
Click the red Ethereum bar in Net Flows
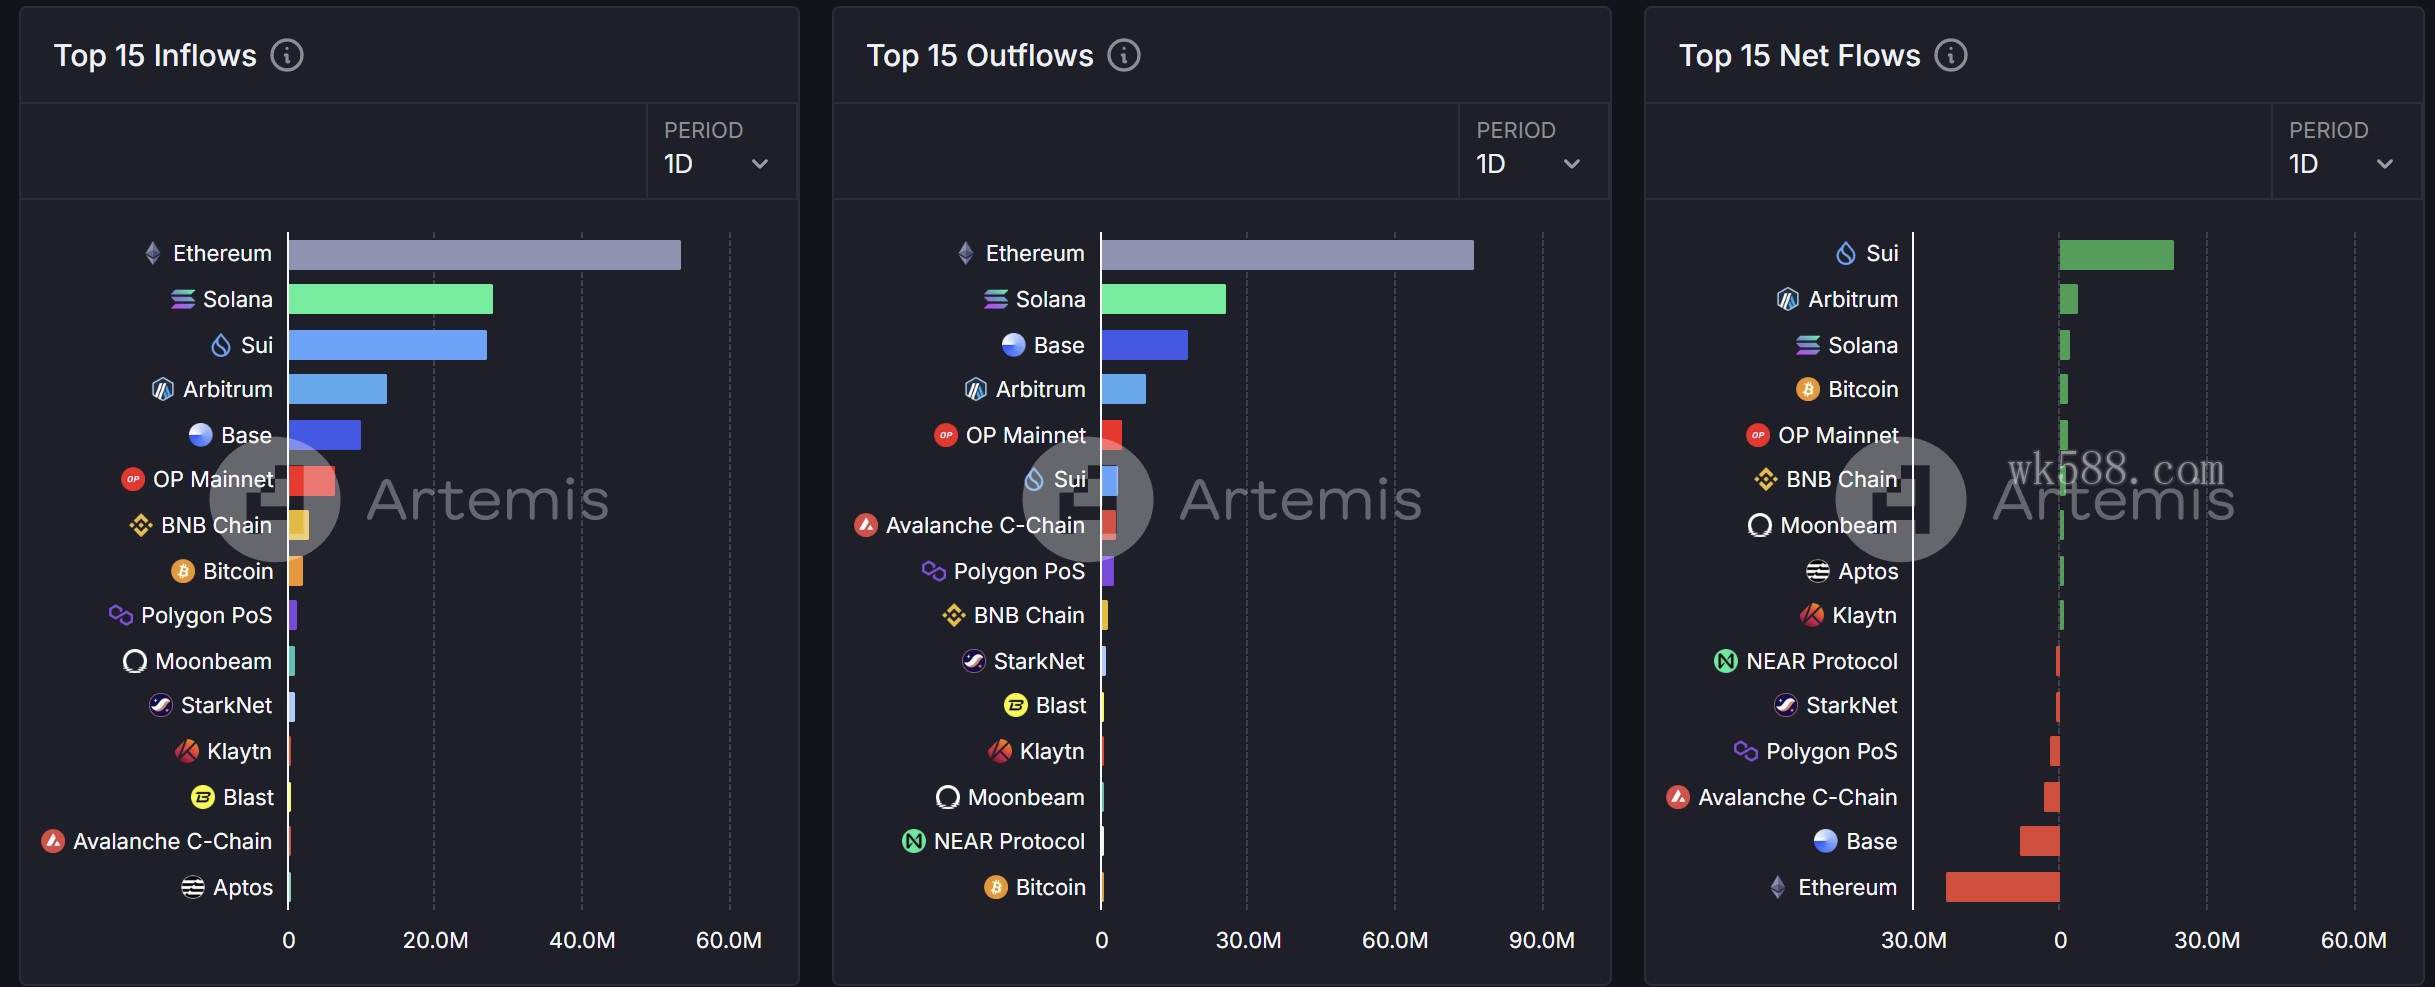point(2002,887)
